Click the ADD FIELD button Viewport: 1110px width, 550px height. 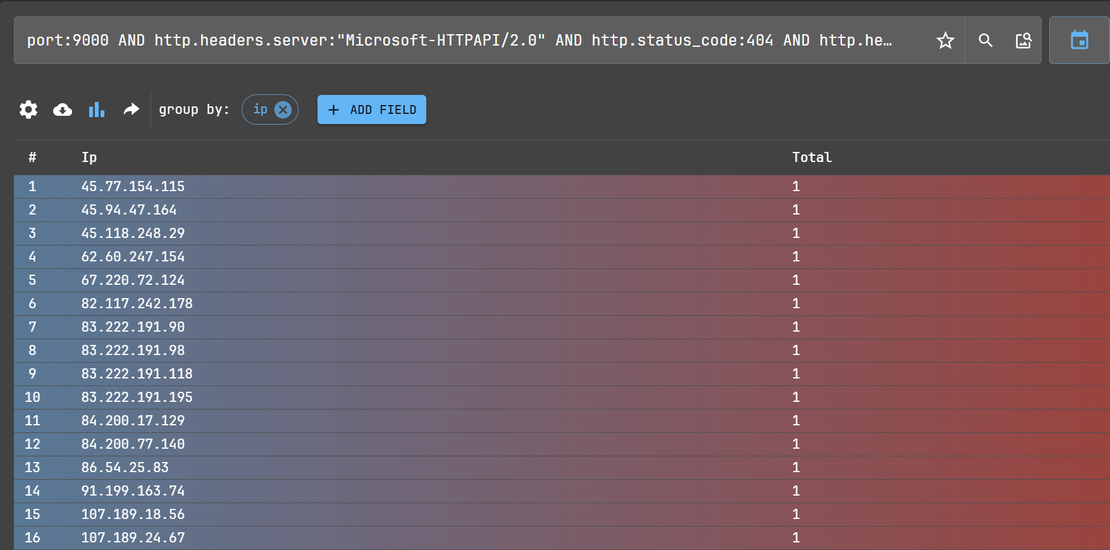pyautogui.click(x=372, y=110)
